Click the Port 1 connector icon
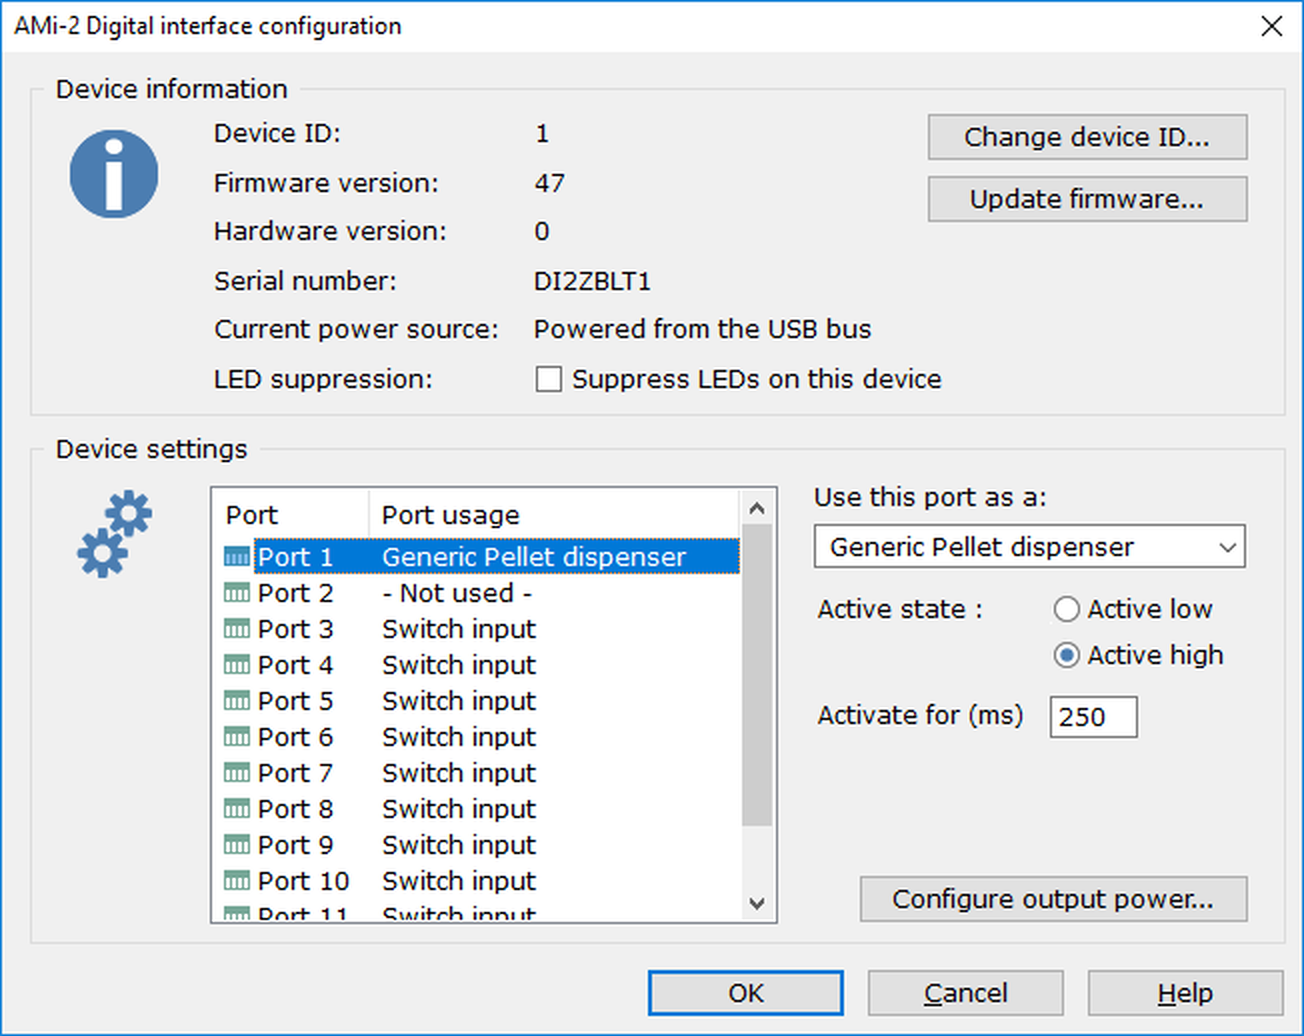 (x=237, y=557)
